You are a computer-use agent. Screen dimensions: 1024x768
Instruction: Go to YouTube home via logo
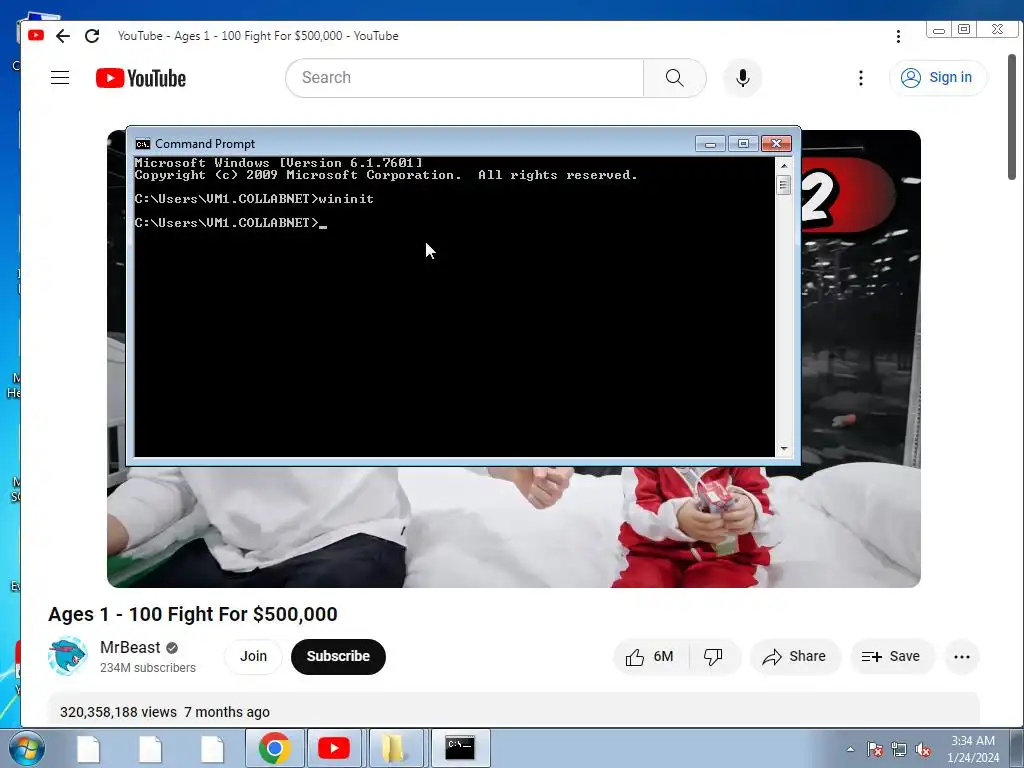140,78
